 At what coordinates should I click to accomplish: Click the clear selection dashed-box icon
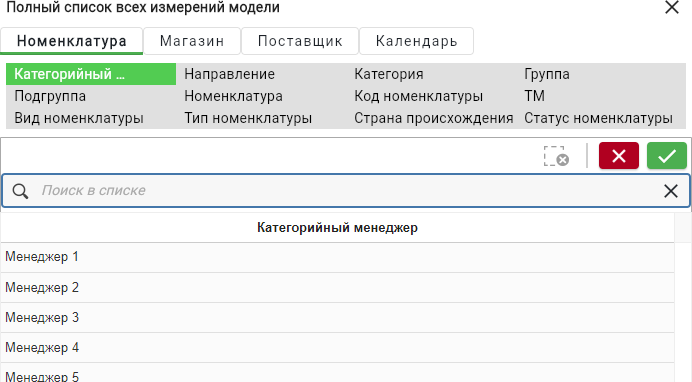556,156
